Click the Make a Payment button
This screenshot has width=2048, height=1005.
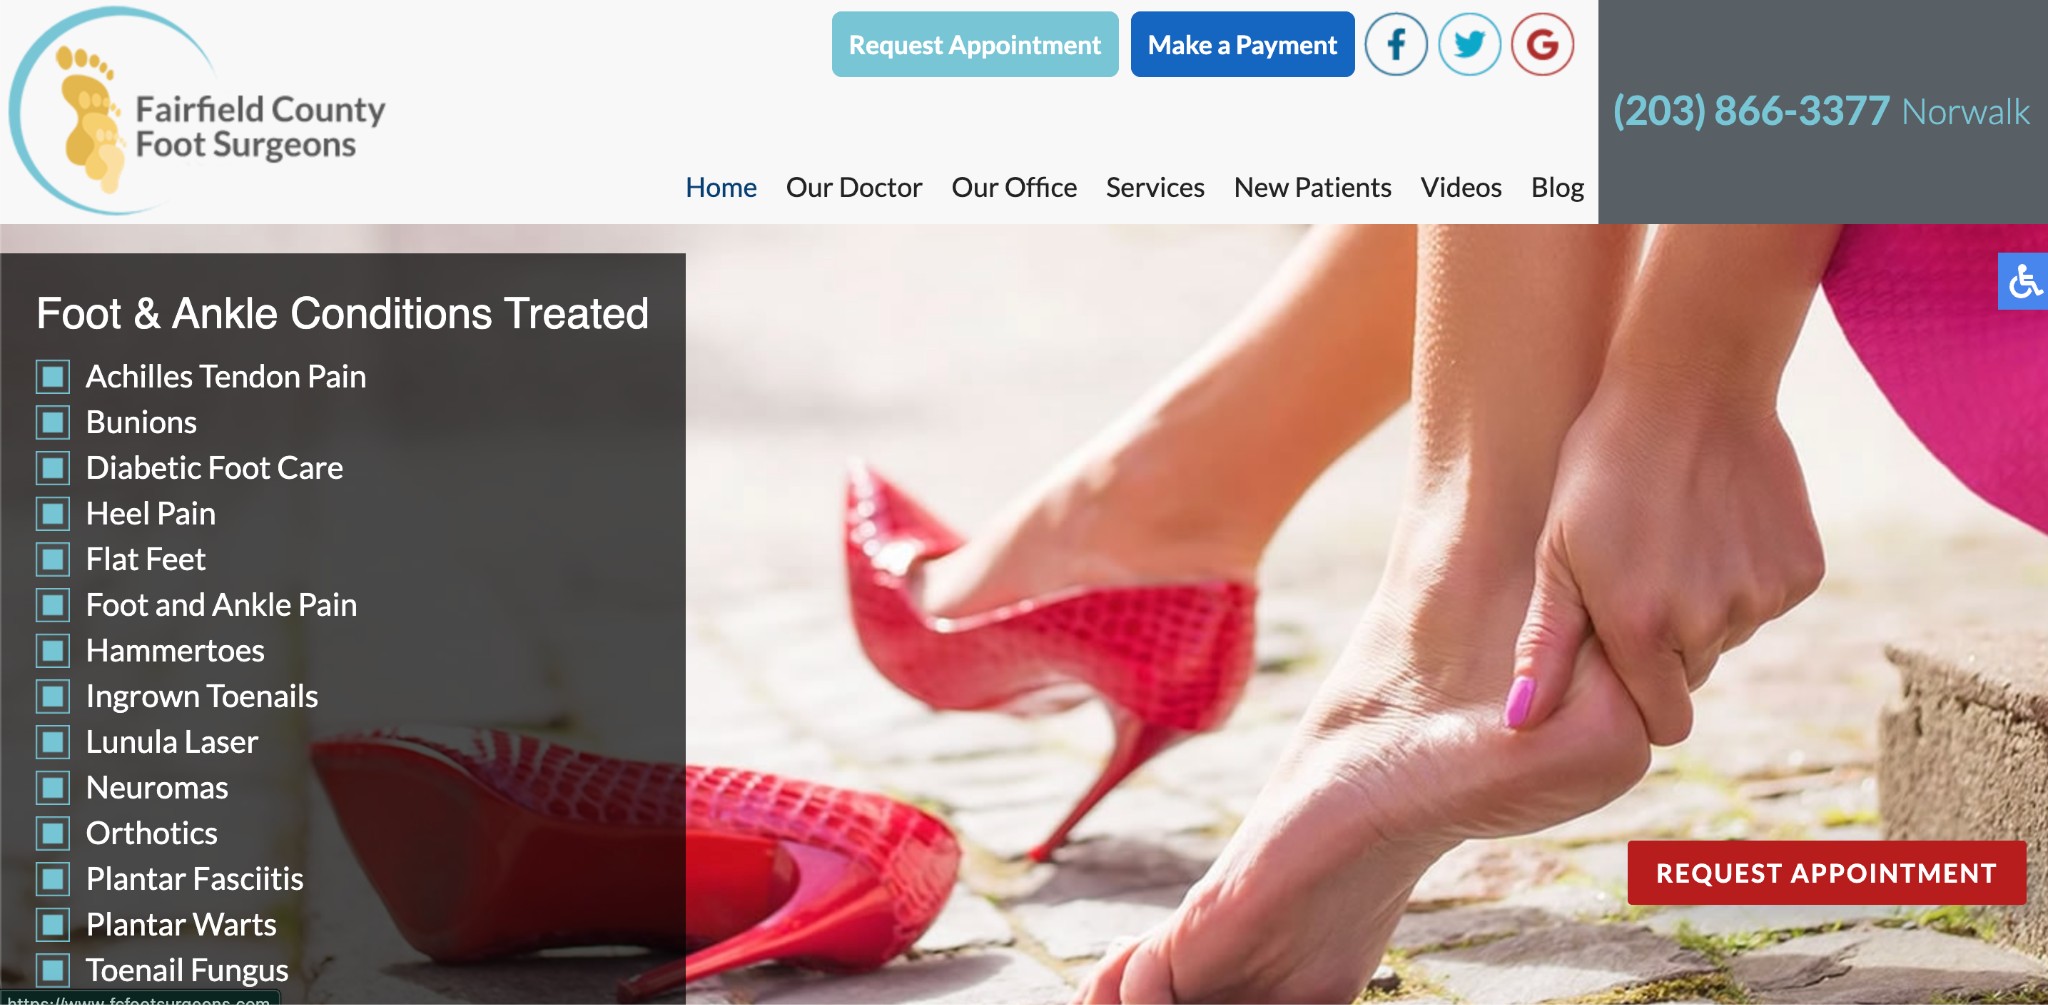point(1242,44)
